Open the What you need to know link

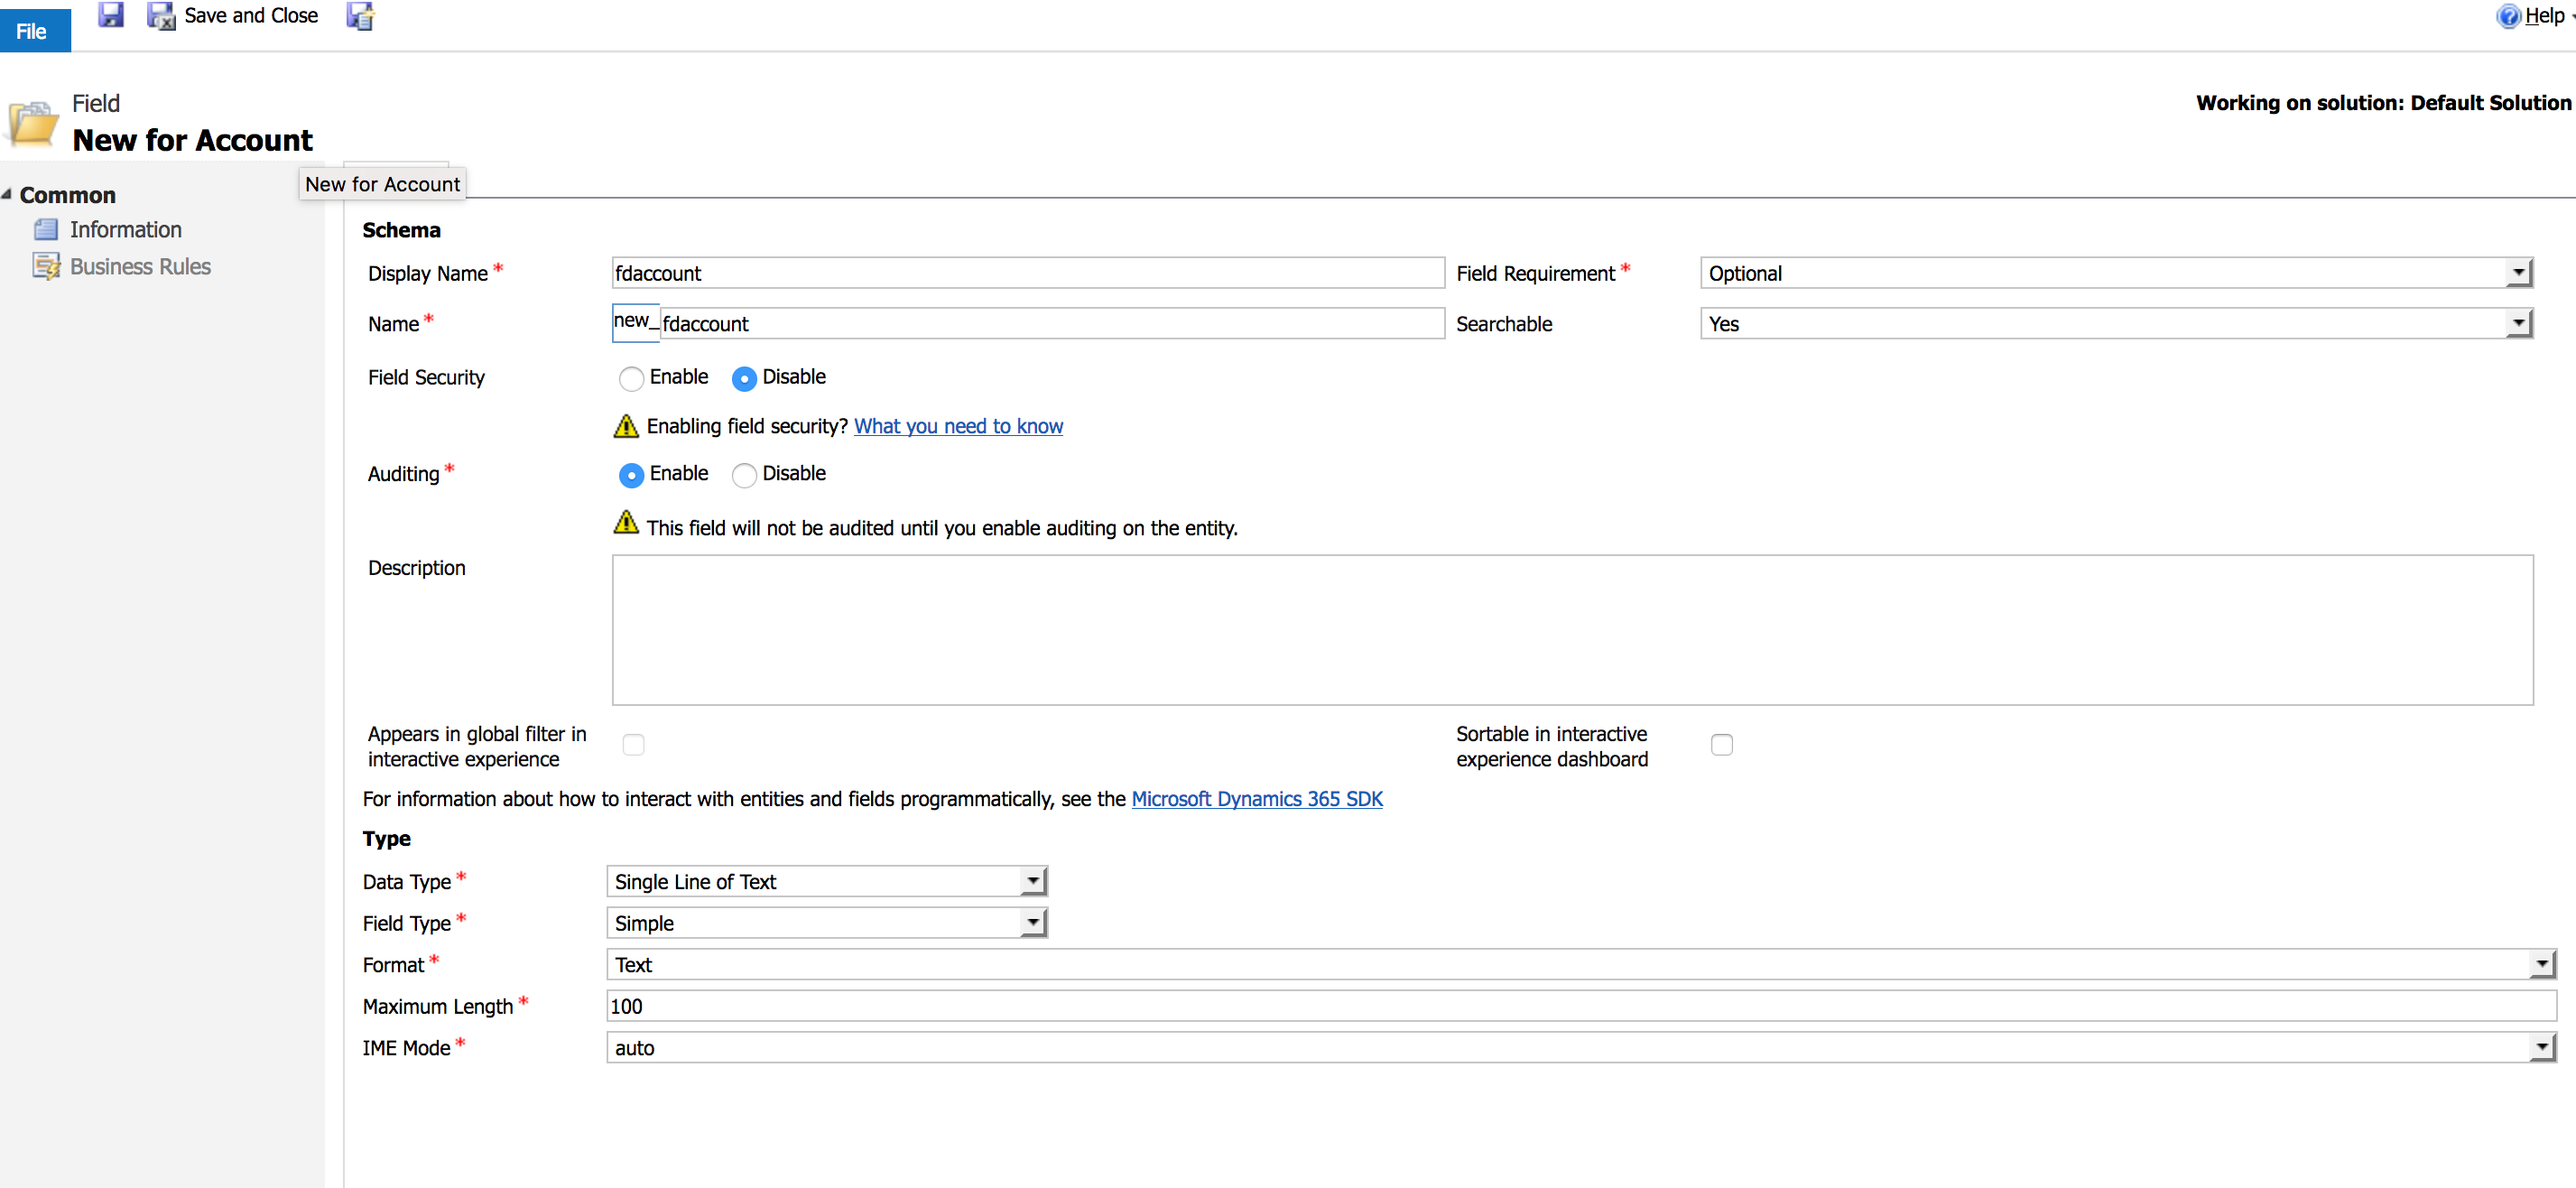957,426
